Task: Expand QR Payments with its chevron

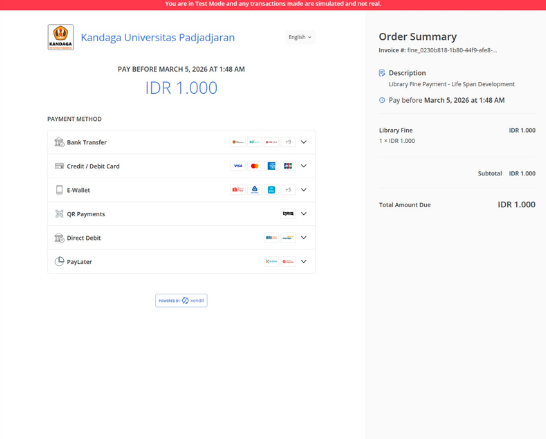Action: [x=304, y=214]
